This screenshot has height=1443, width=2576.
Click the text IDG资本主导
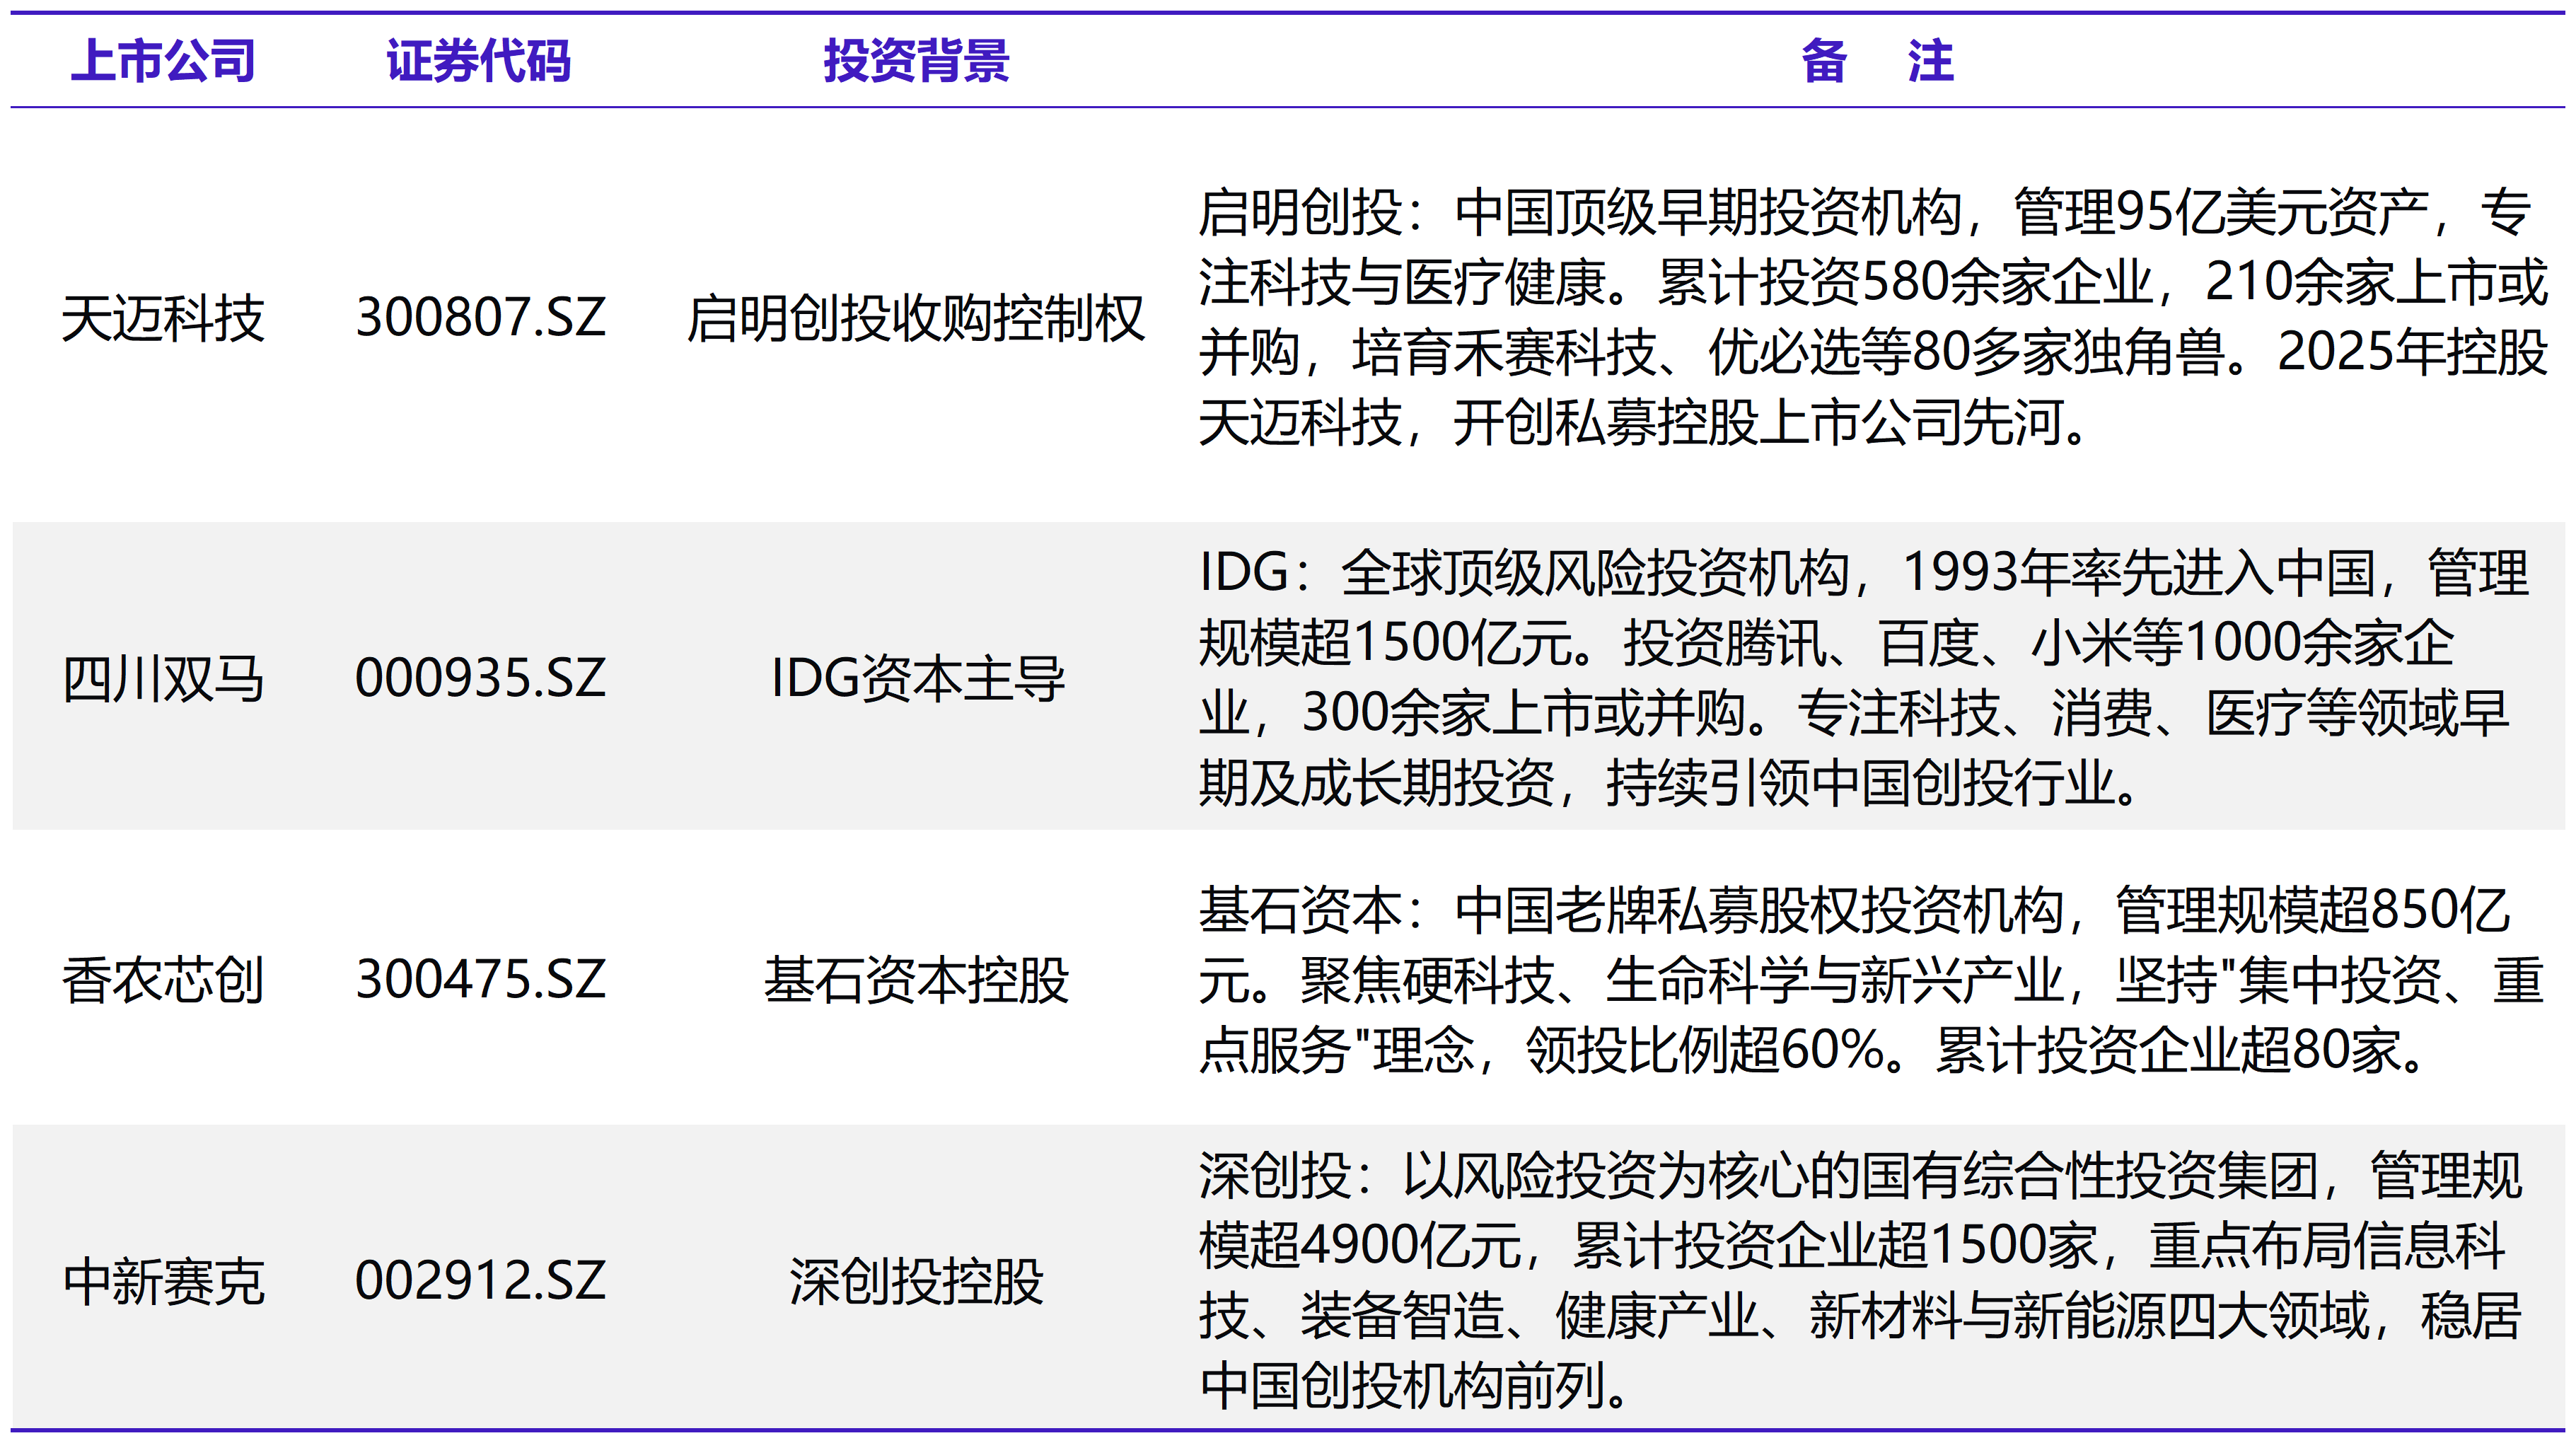[921, 676]
